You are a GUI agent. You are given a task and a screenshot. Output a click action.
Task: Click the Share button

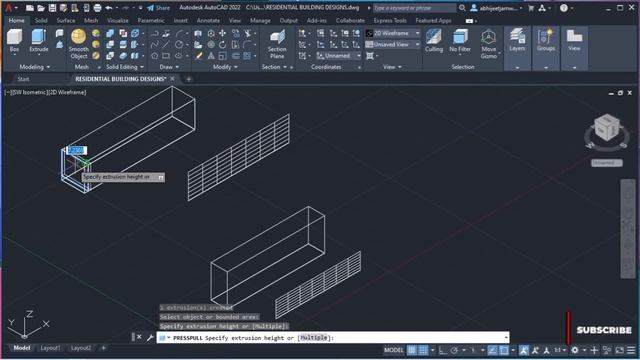[158, 8]
